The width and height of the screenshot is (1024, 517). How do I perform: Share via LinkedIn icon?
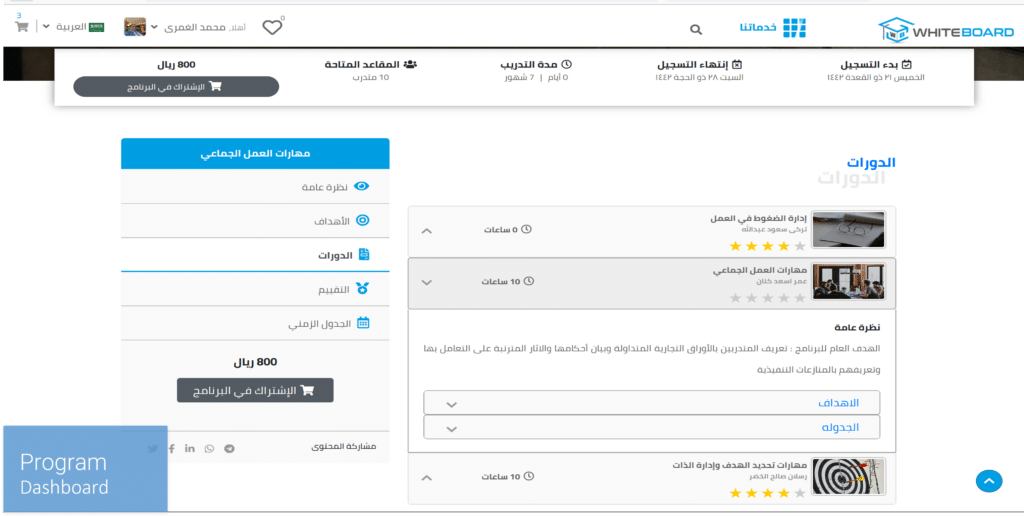[189, 448]
